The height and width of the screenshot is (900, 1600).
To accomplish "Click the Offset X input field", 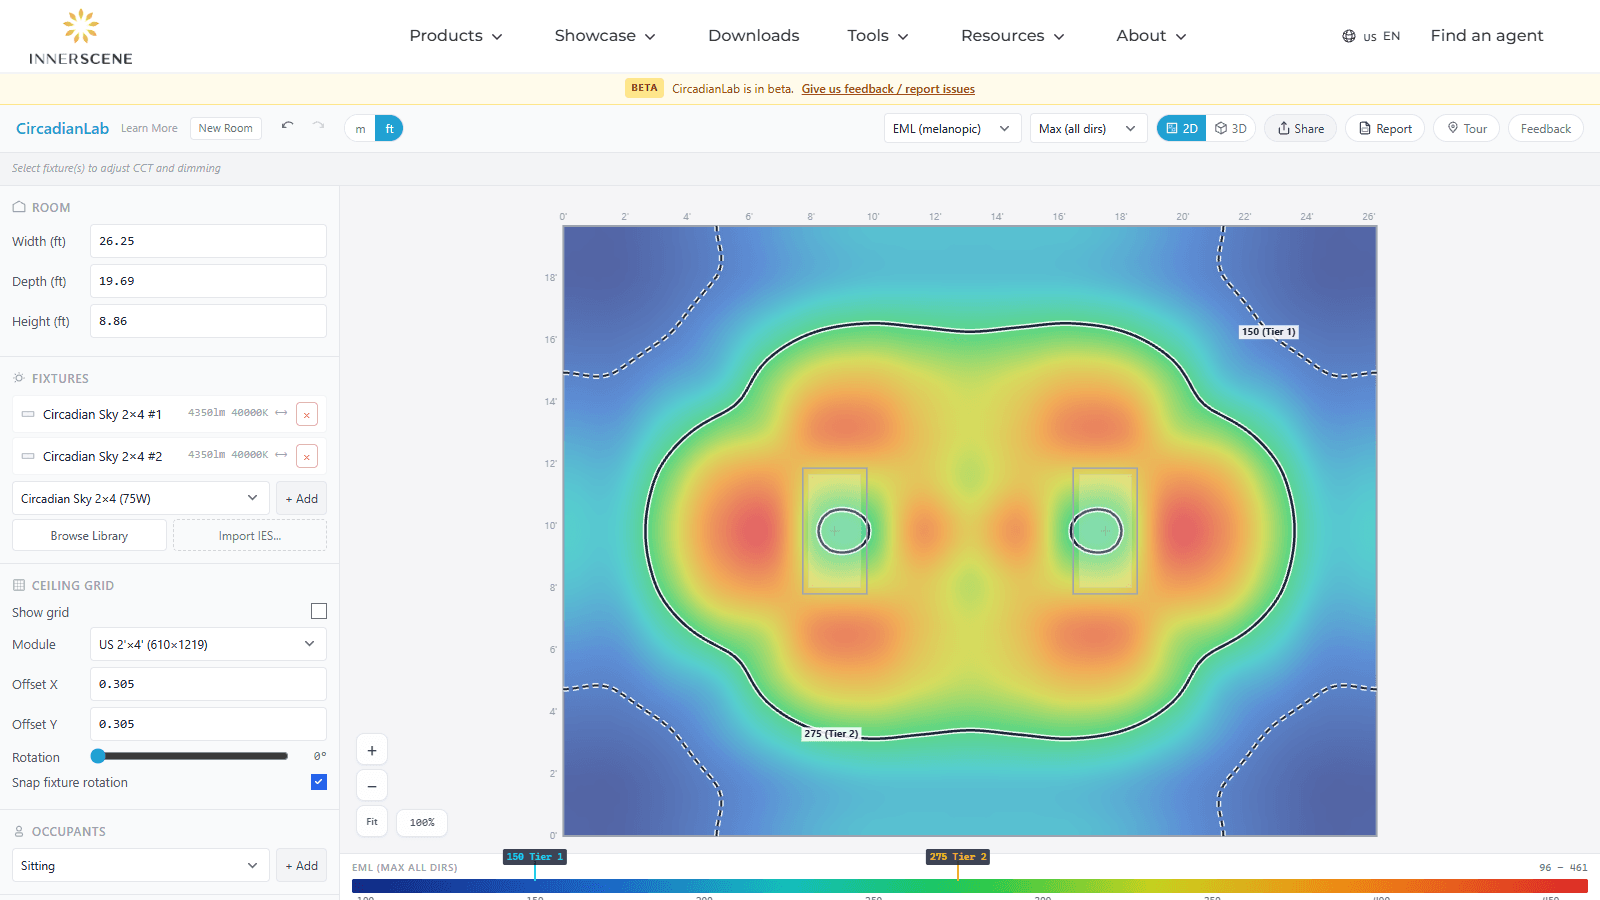I will [208, 684].
